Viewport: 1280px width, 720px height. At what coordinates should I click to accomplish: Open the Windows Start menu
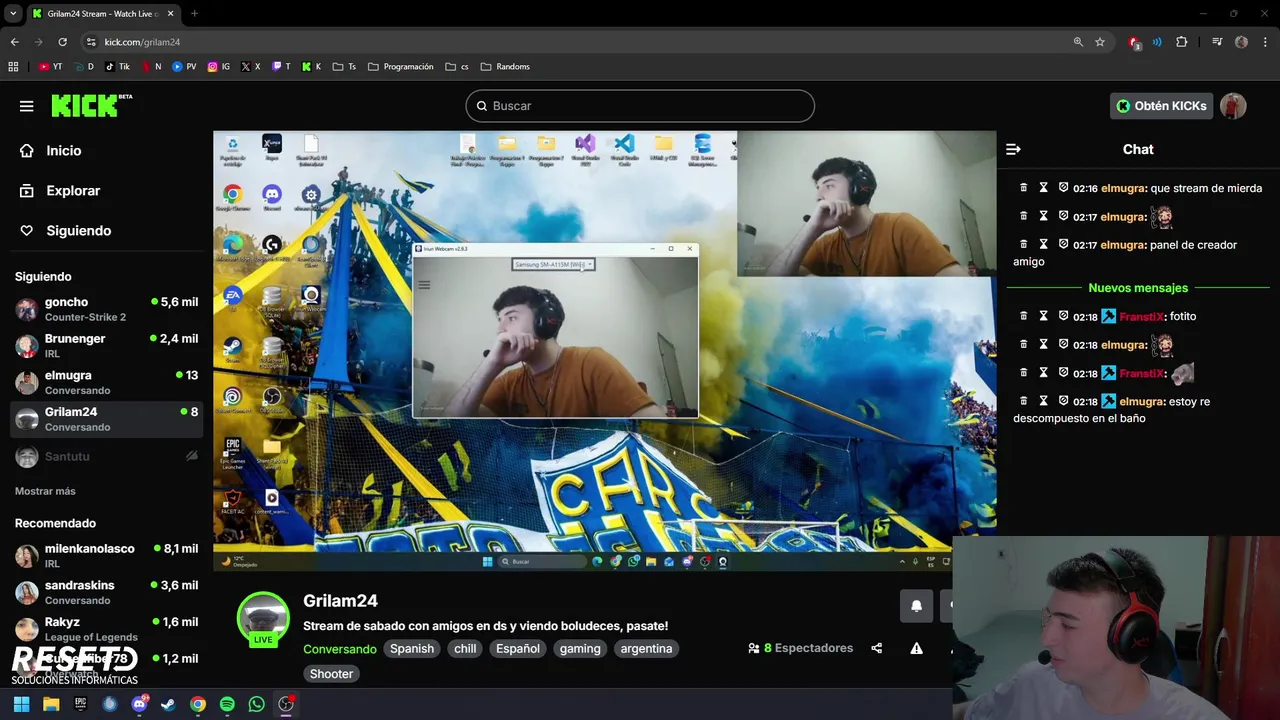point(21,704)
